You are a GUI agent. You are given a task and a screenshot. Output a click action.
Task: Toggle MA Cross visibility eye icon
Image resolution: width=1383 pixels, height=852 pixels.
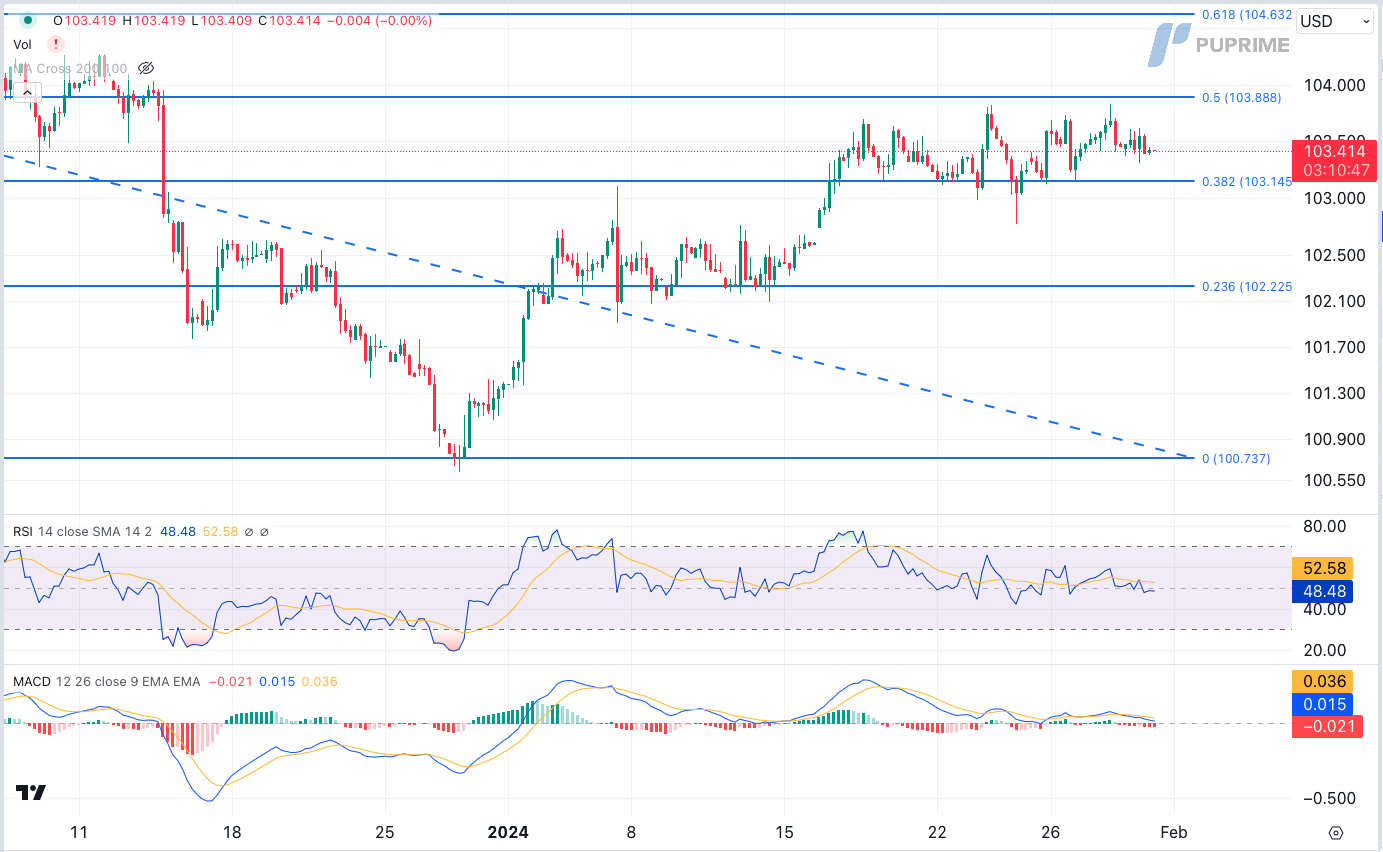tap(146, 68)
